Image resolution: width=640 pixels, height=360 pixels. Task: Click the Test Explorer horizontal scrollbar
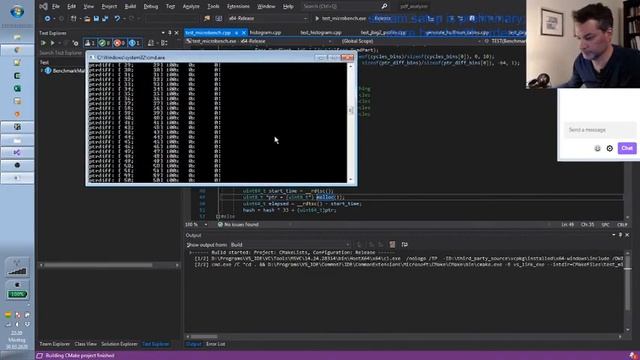109,265
